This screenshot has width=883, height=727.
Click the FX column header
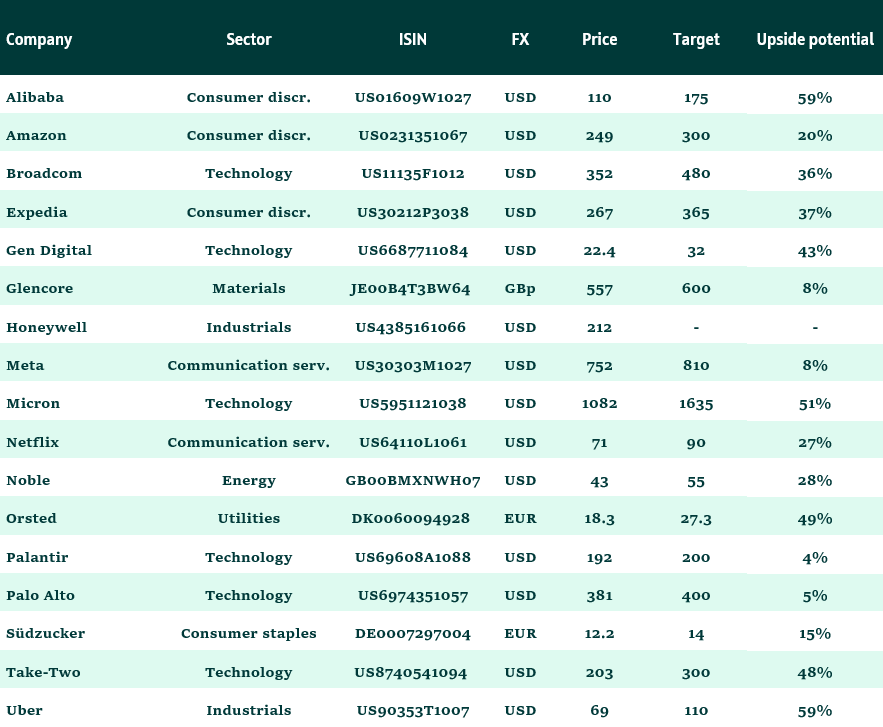(520, 39)
